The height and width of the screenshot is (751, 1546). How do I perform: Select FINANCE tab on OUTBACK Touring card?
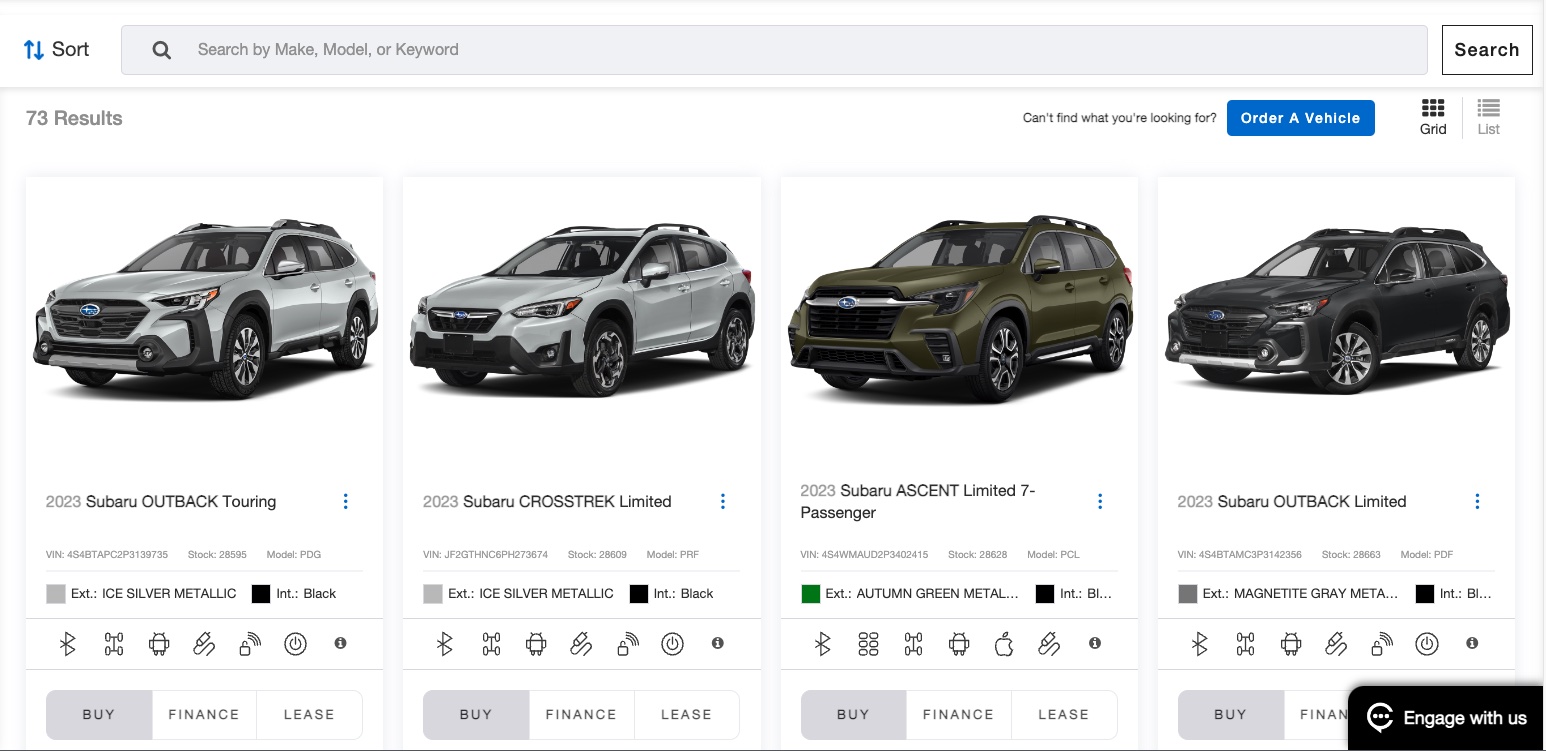click(x=204, y=714)
